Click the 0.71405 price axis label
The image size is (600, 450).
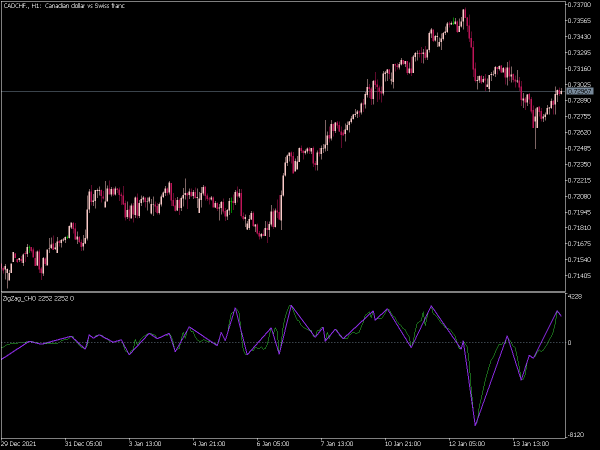click(580, 276)
